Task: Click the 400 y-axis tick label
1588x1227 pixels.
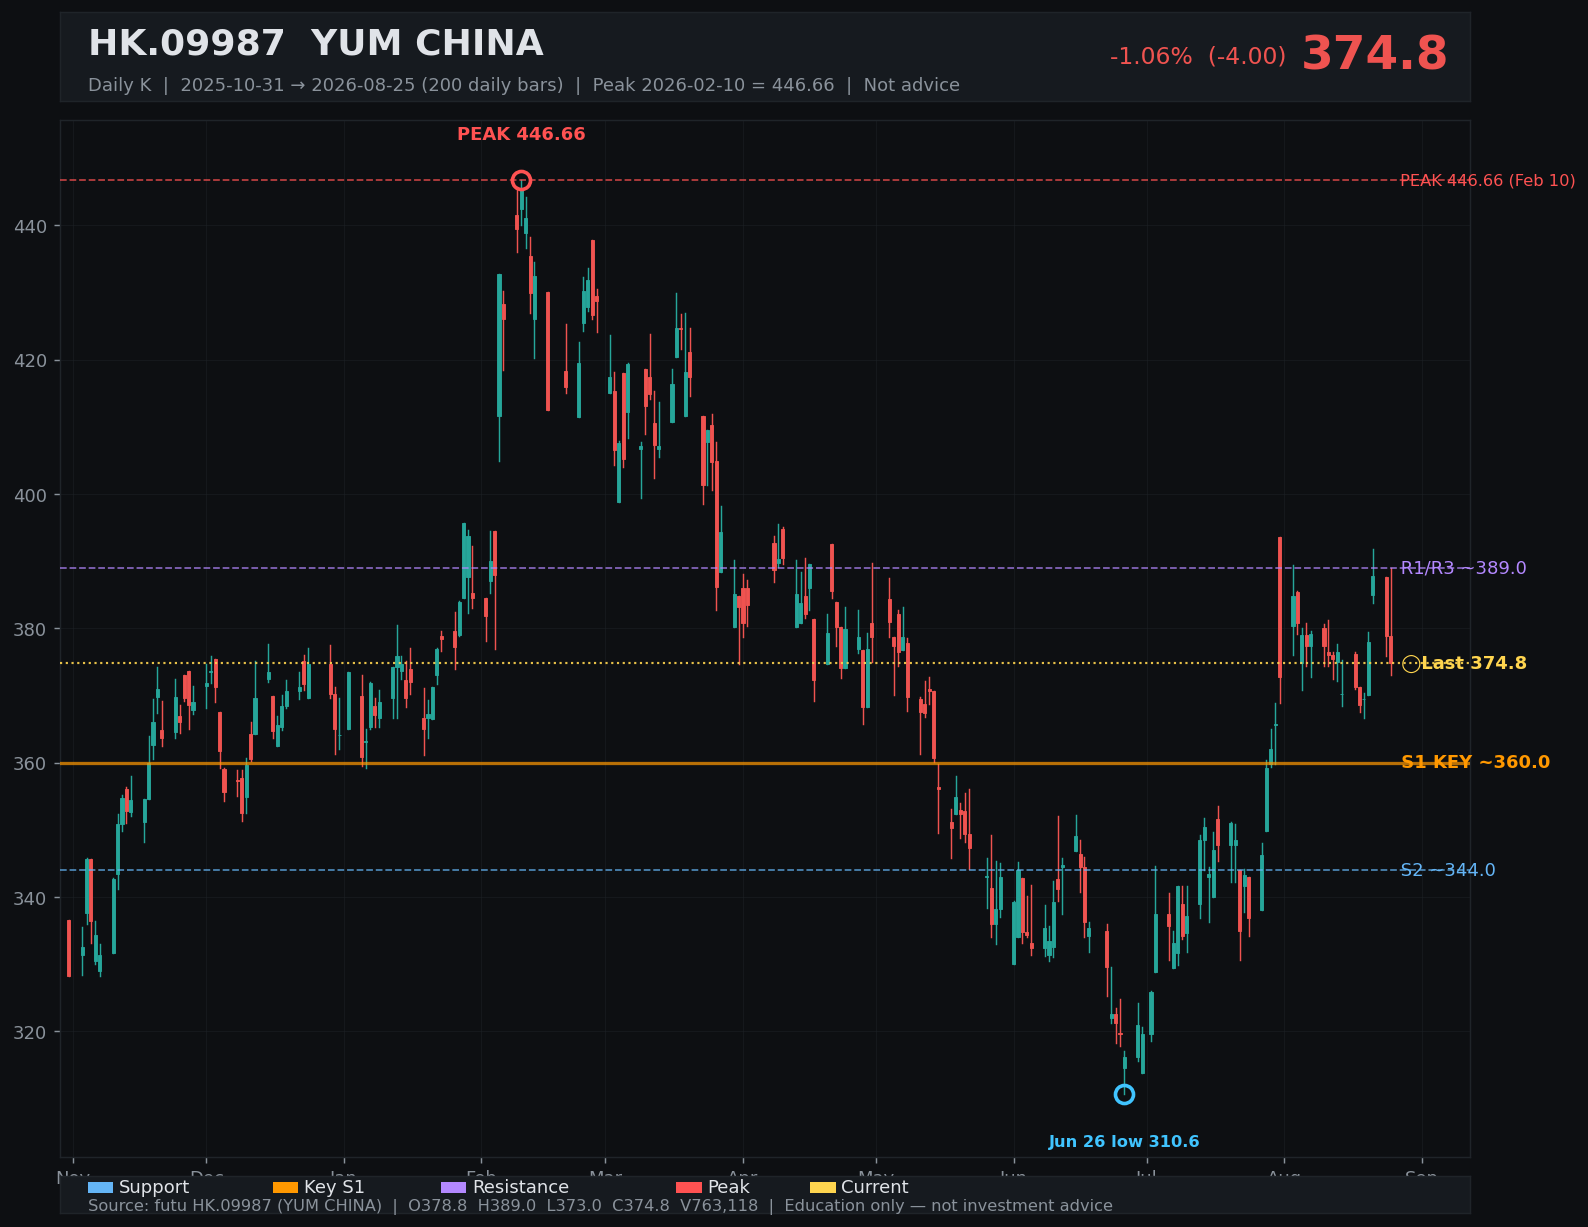Action: 30,495
